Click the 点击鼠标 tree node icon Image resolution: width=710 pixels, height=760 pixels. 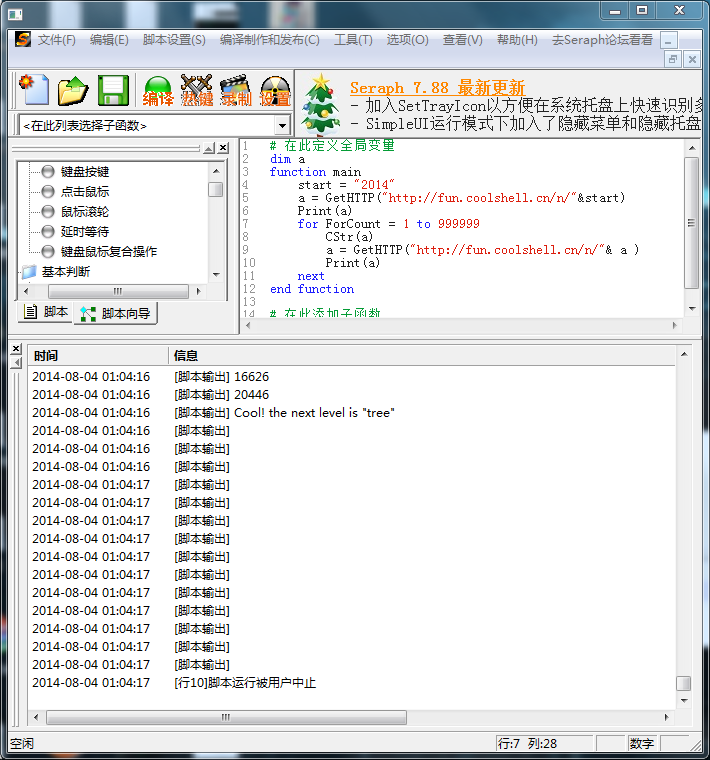pos(47,191)
